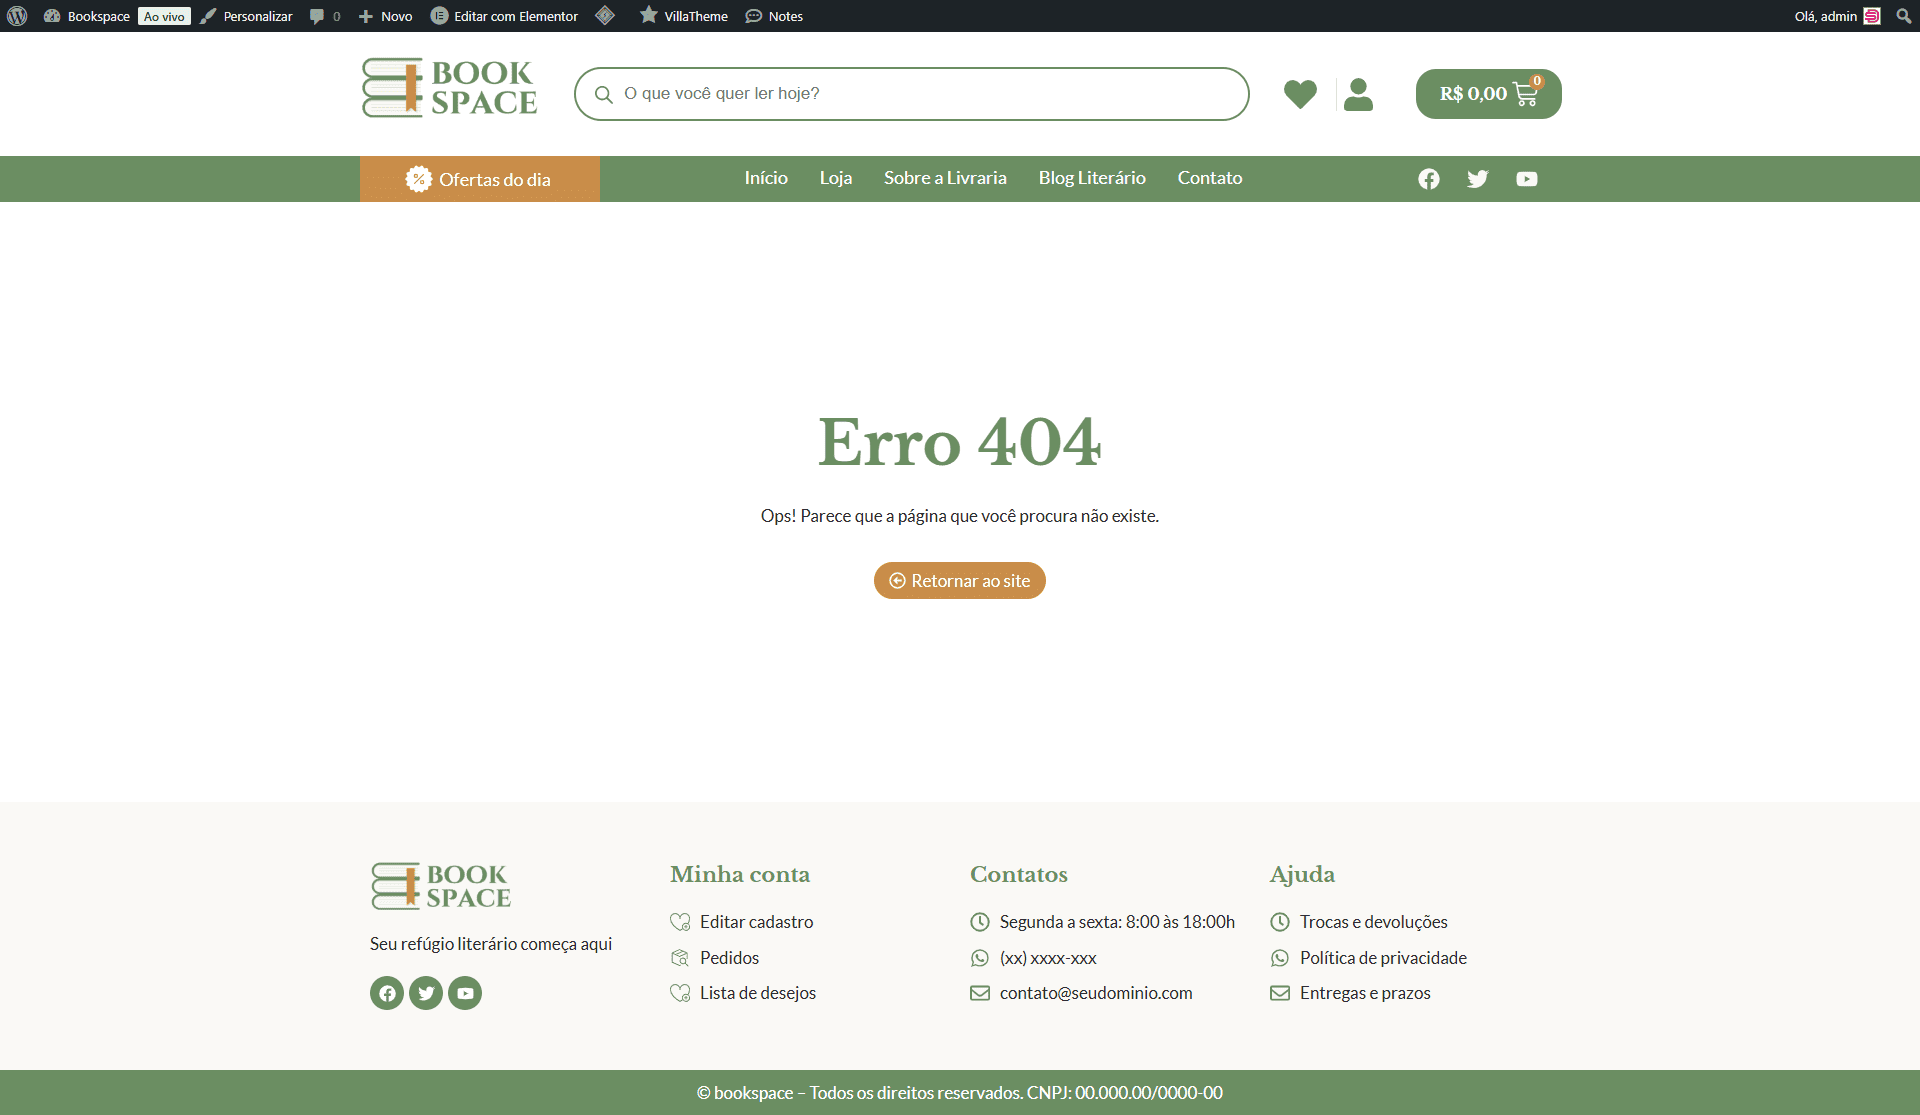Click the user account icon

coord(1358,94)
